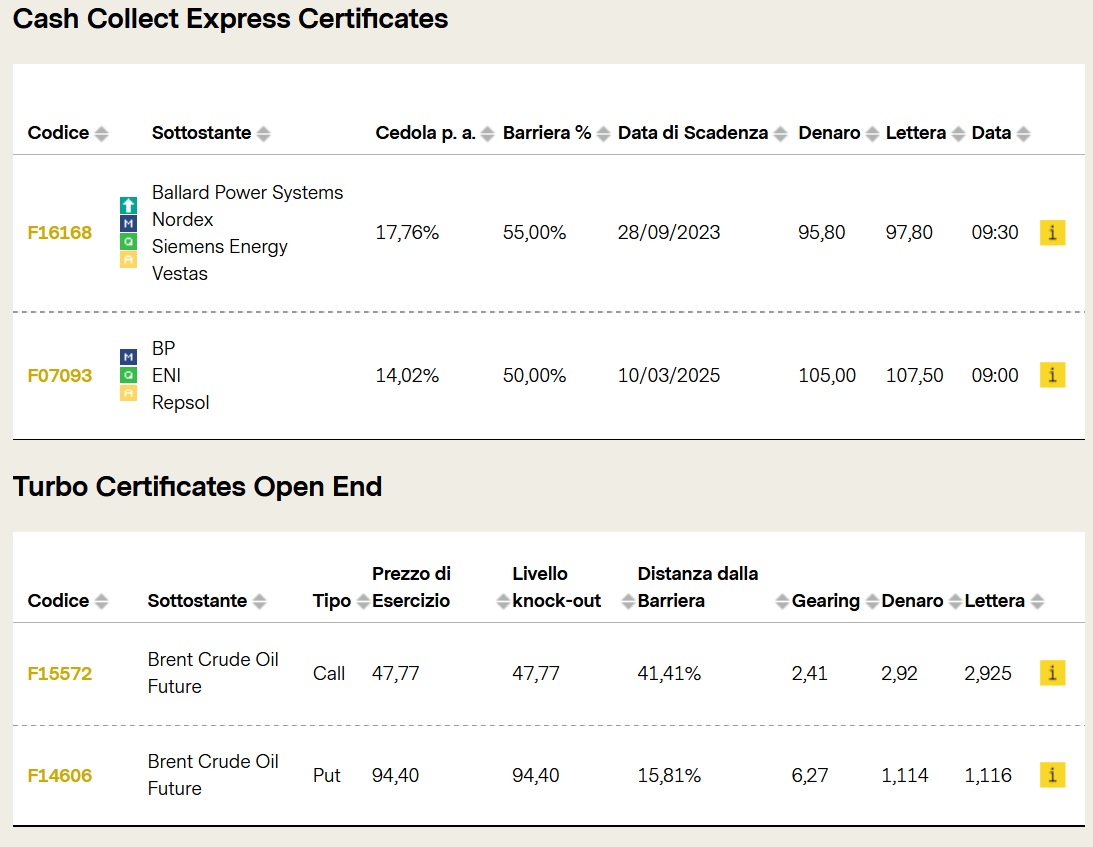Select ENI underlying text
1093x847 pixels.
167,375
